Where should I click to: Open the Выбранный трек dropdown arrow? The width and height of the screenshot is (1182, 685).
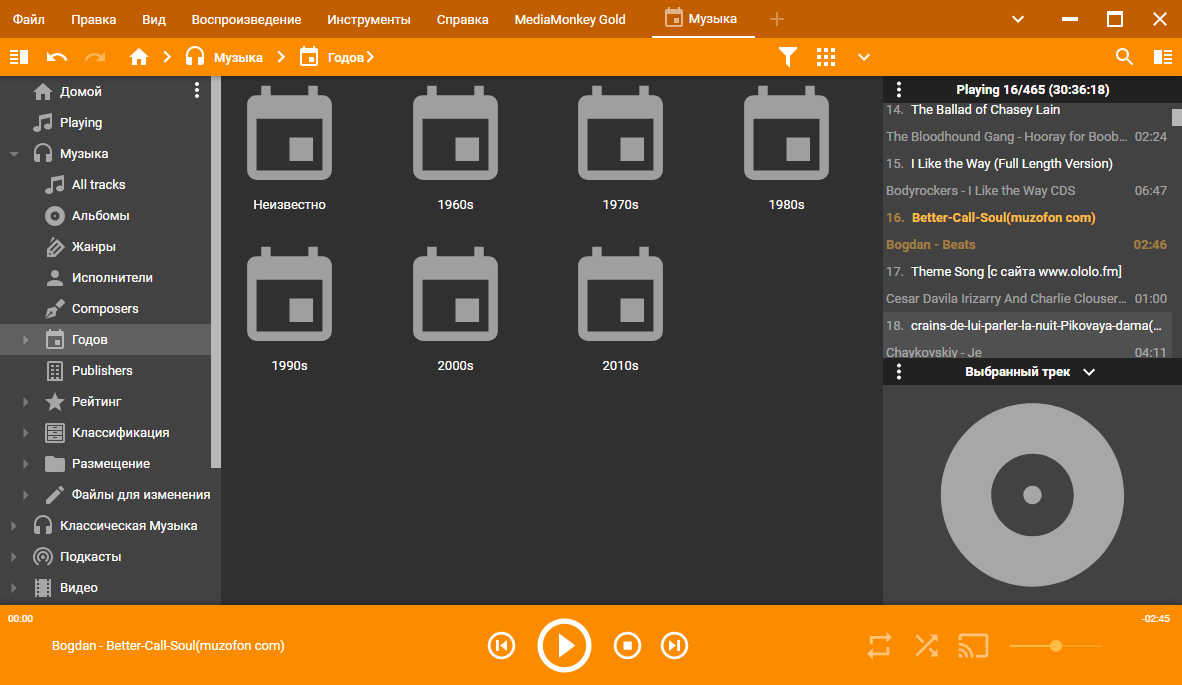(x=1089, y=372)
